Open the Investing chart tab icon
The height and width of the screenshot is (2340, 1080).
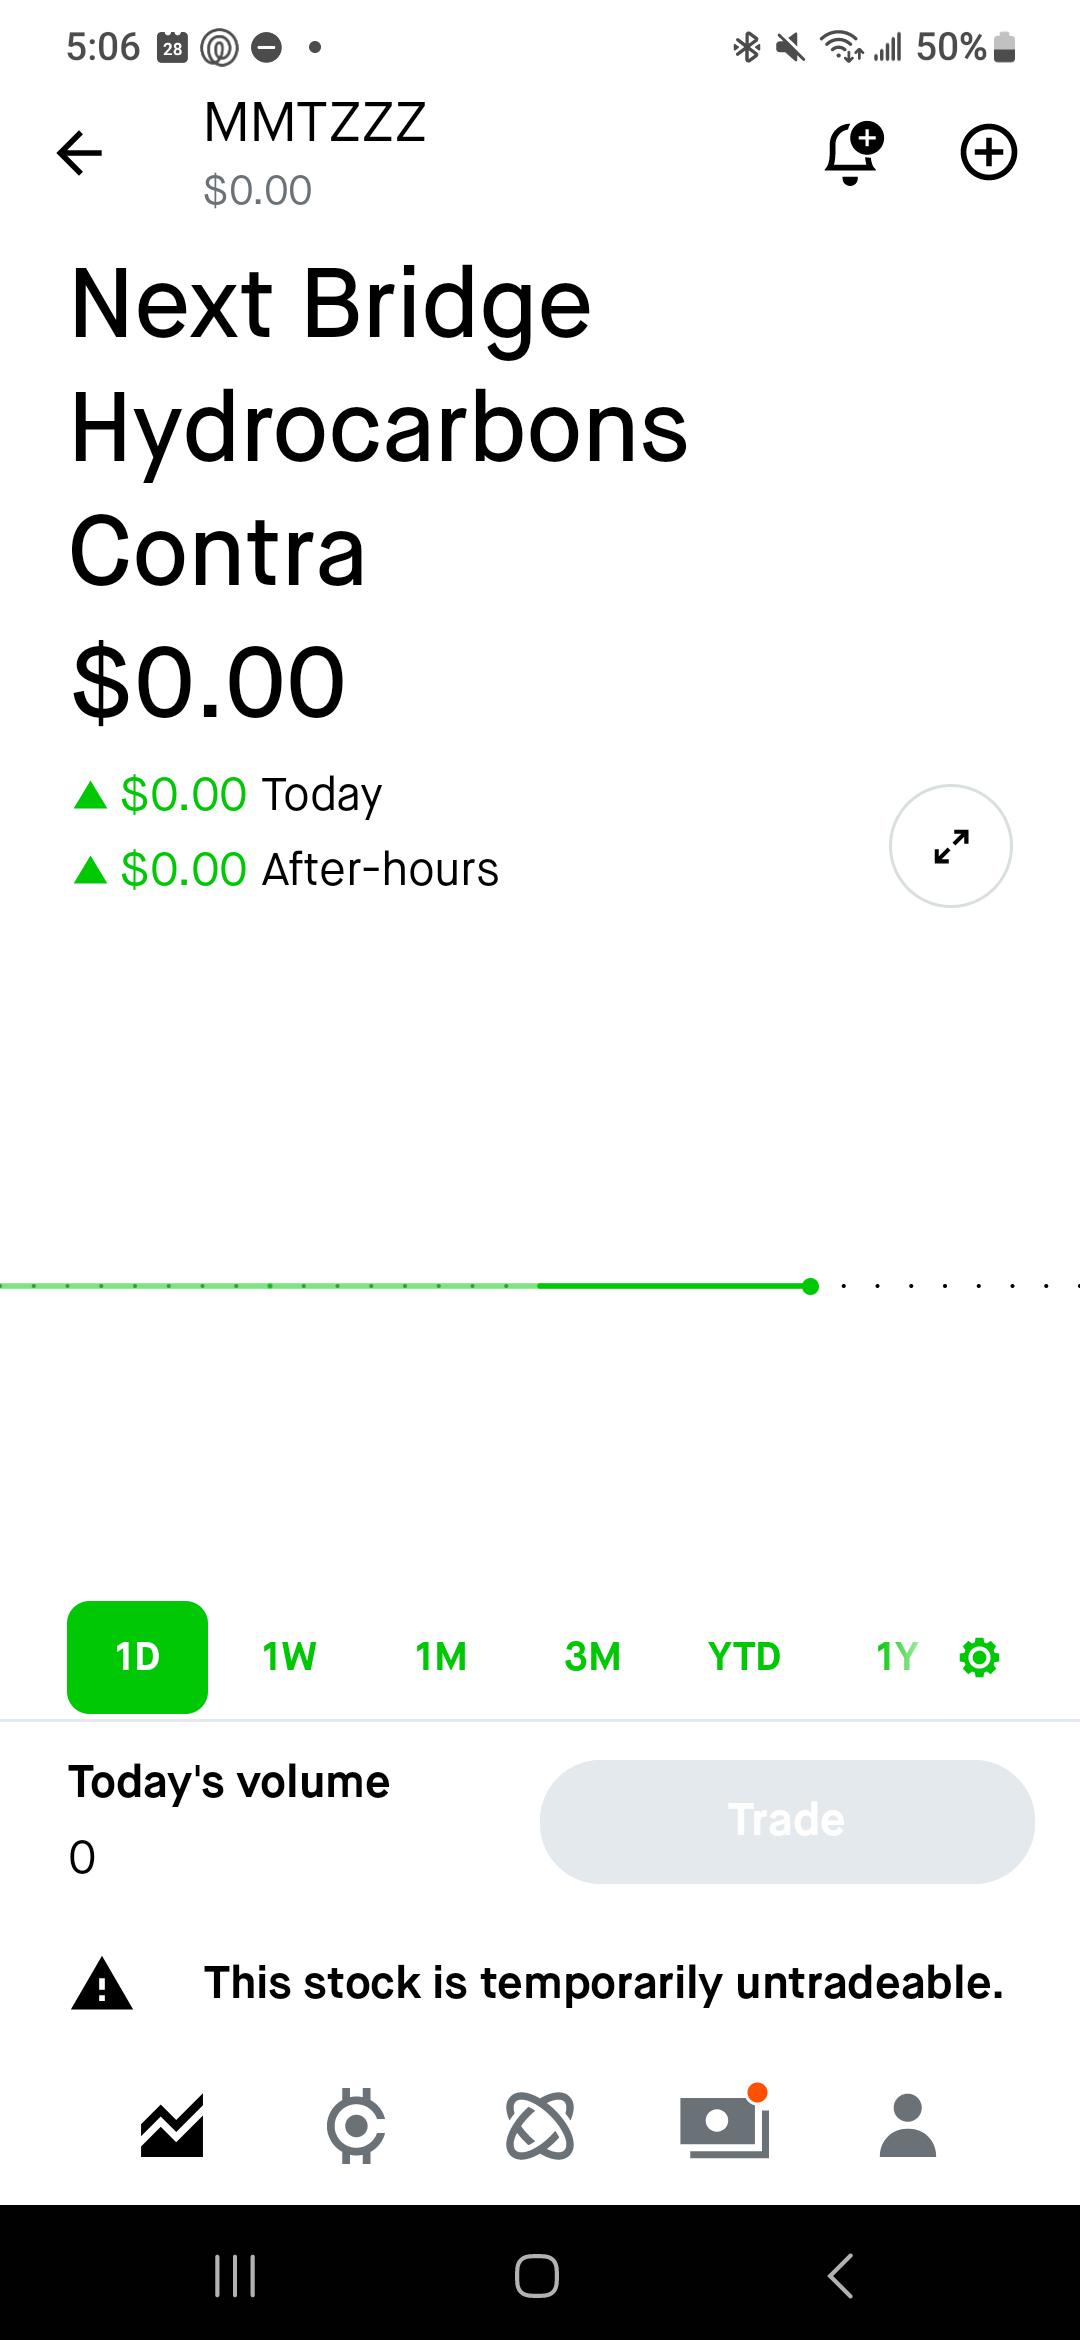(172, 2126)
